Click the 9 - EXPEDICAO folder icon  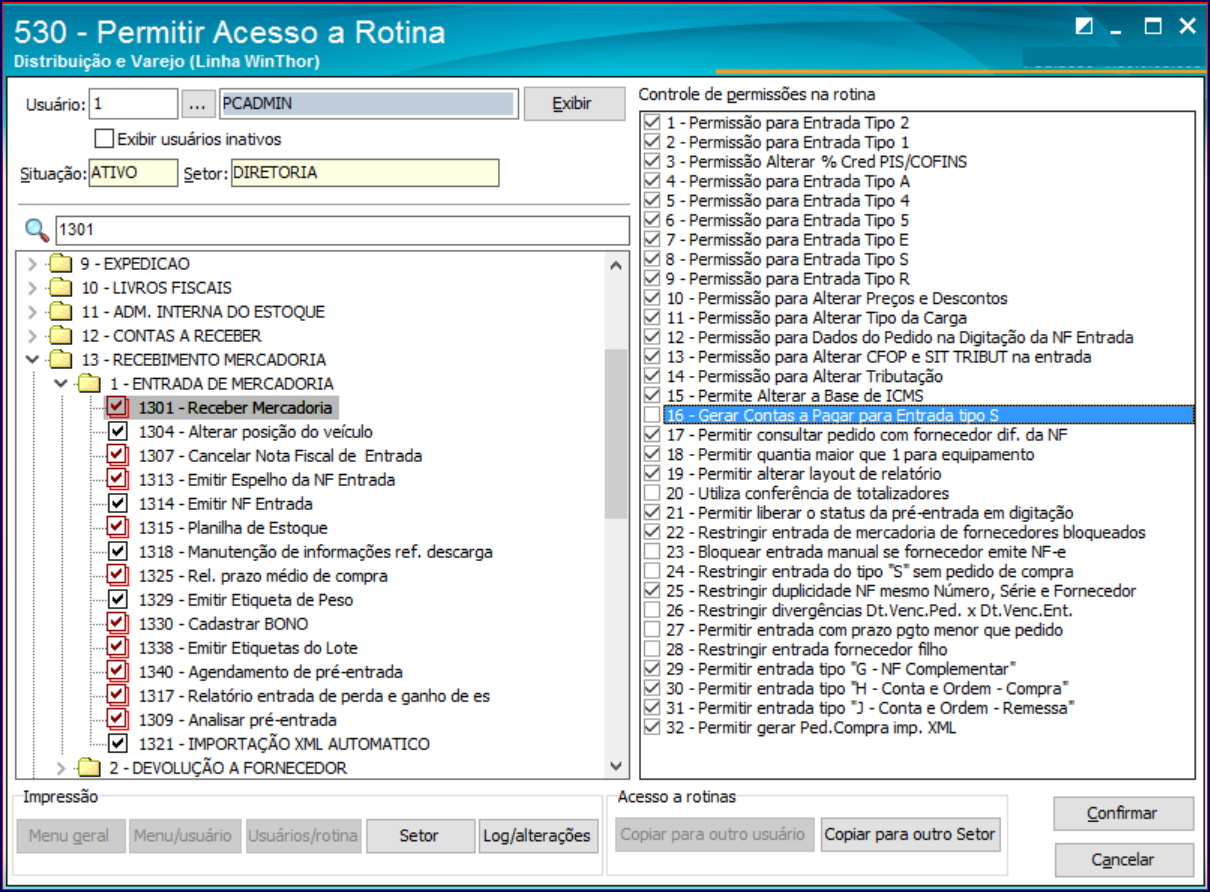pyautogui.click(x=62, y=264)
